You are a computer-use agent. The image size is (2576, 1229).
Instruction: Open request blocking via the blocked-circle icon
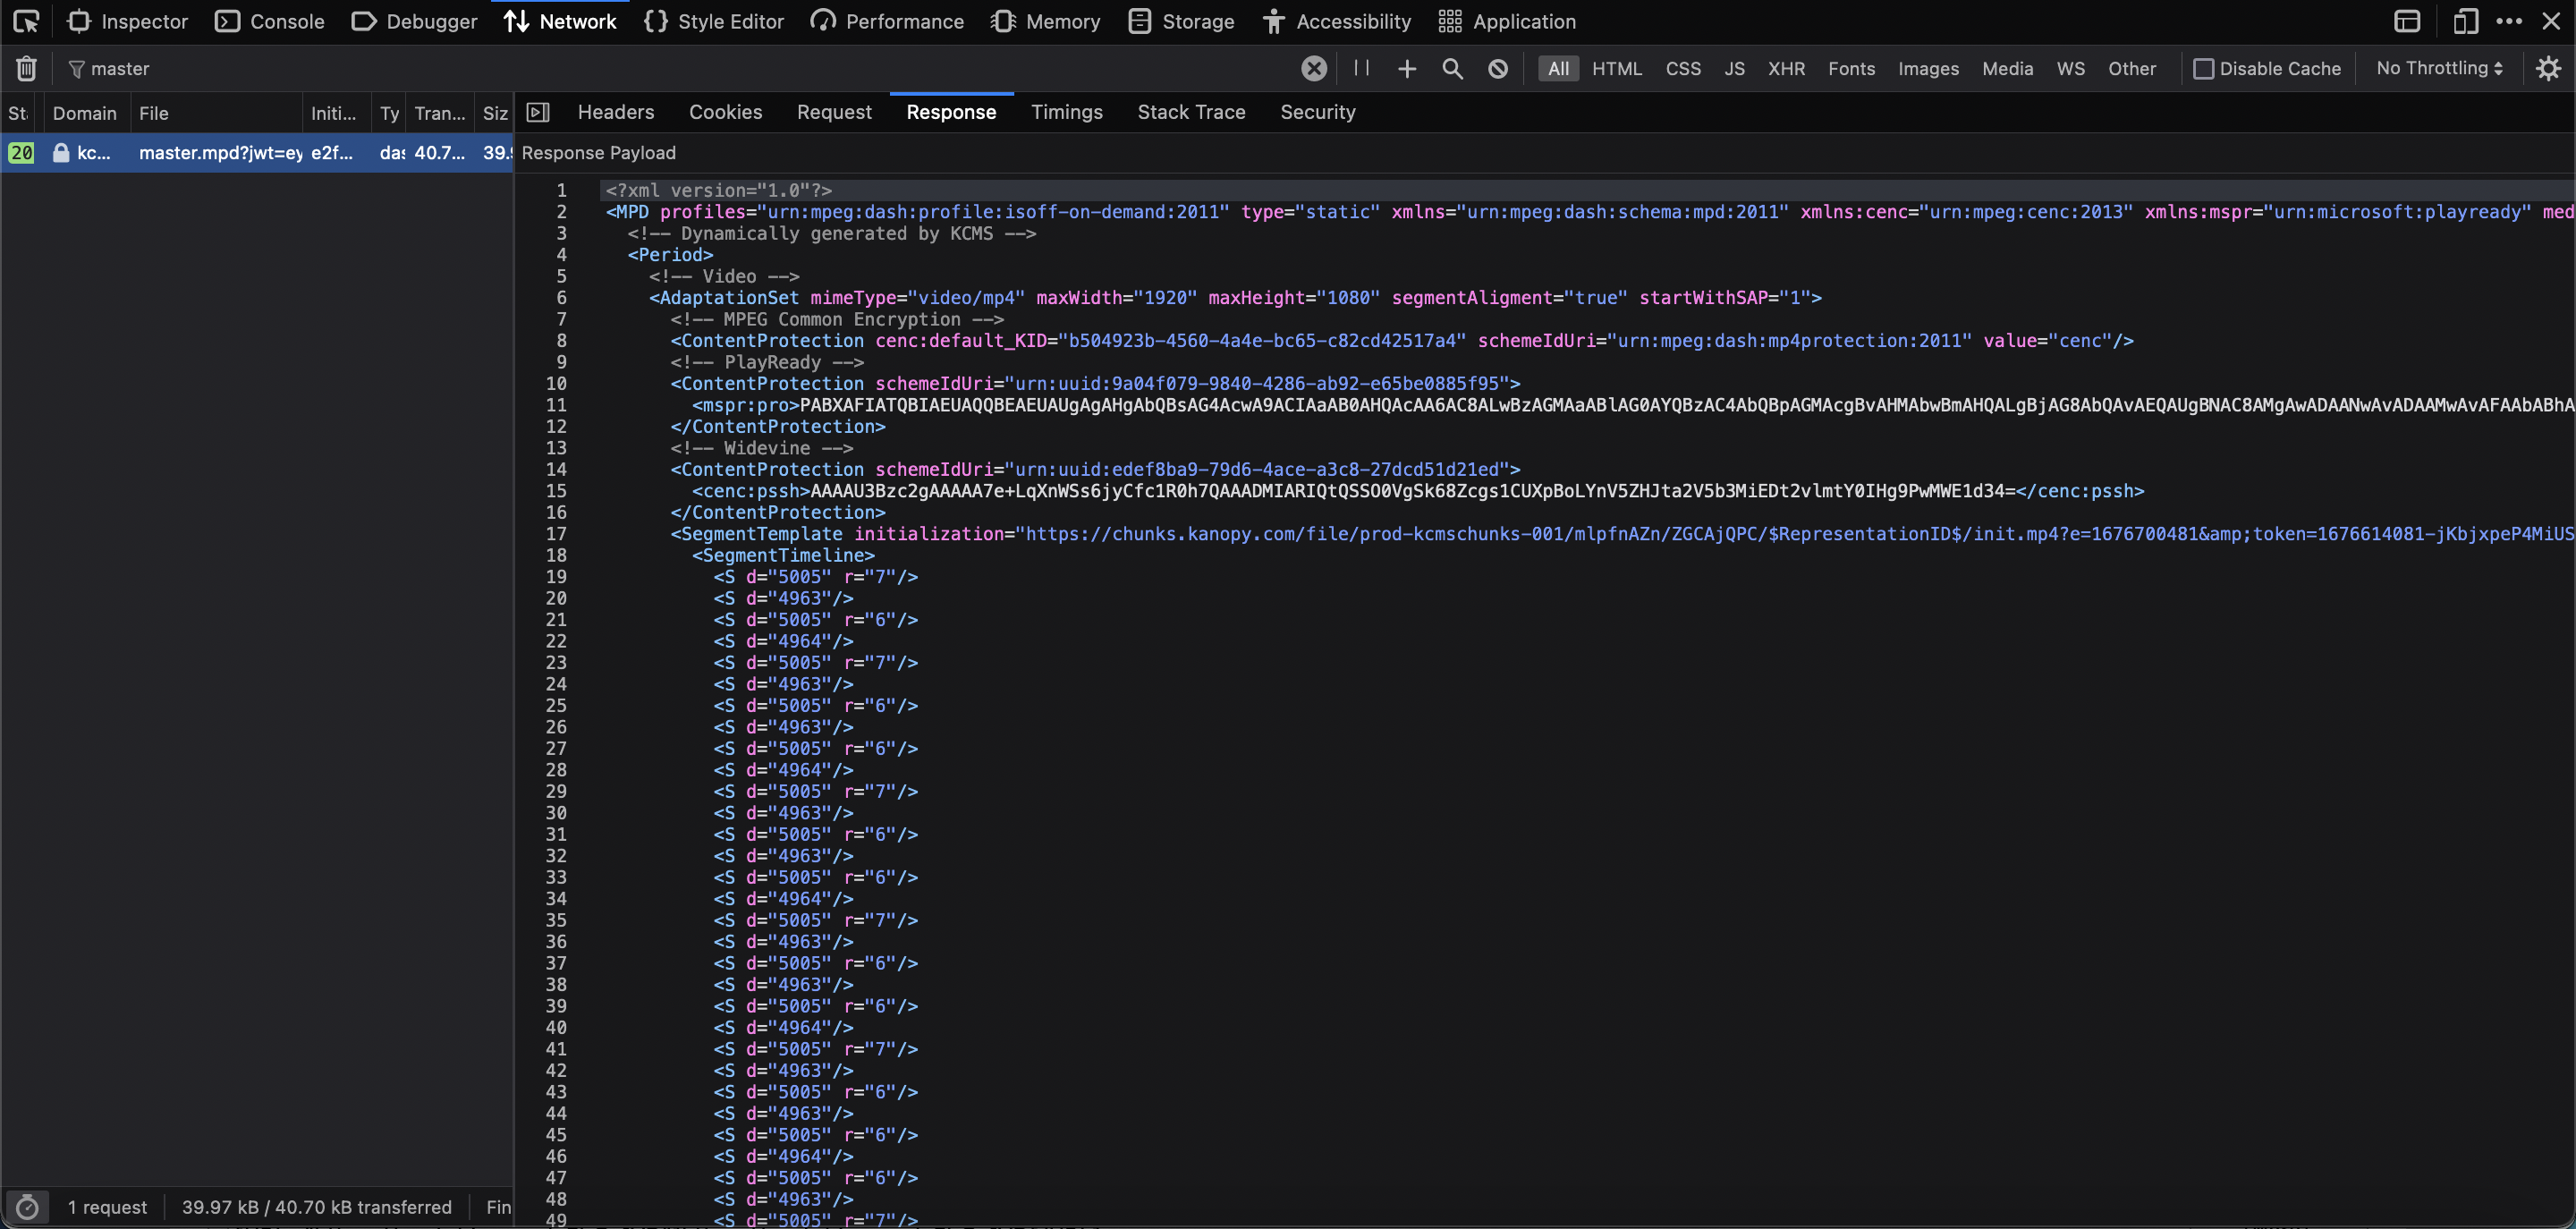coord(1497,68)
